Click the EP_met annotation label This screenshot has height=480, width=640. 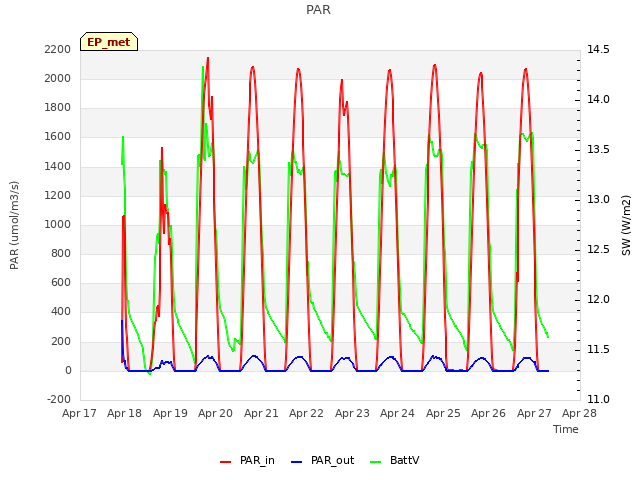pos(109,42)
